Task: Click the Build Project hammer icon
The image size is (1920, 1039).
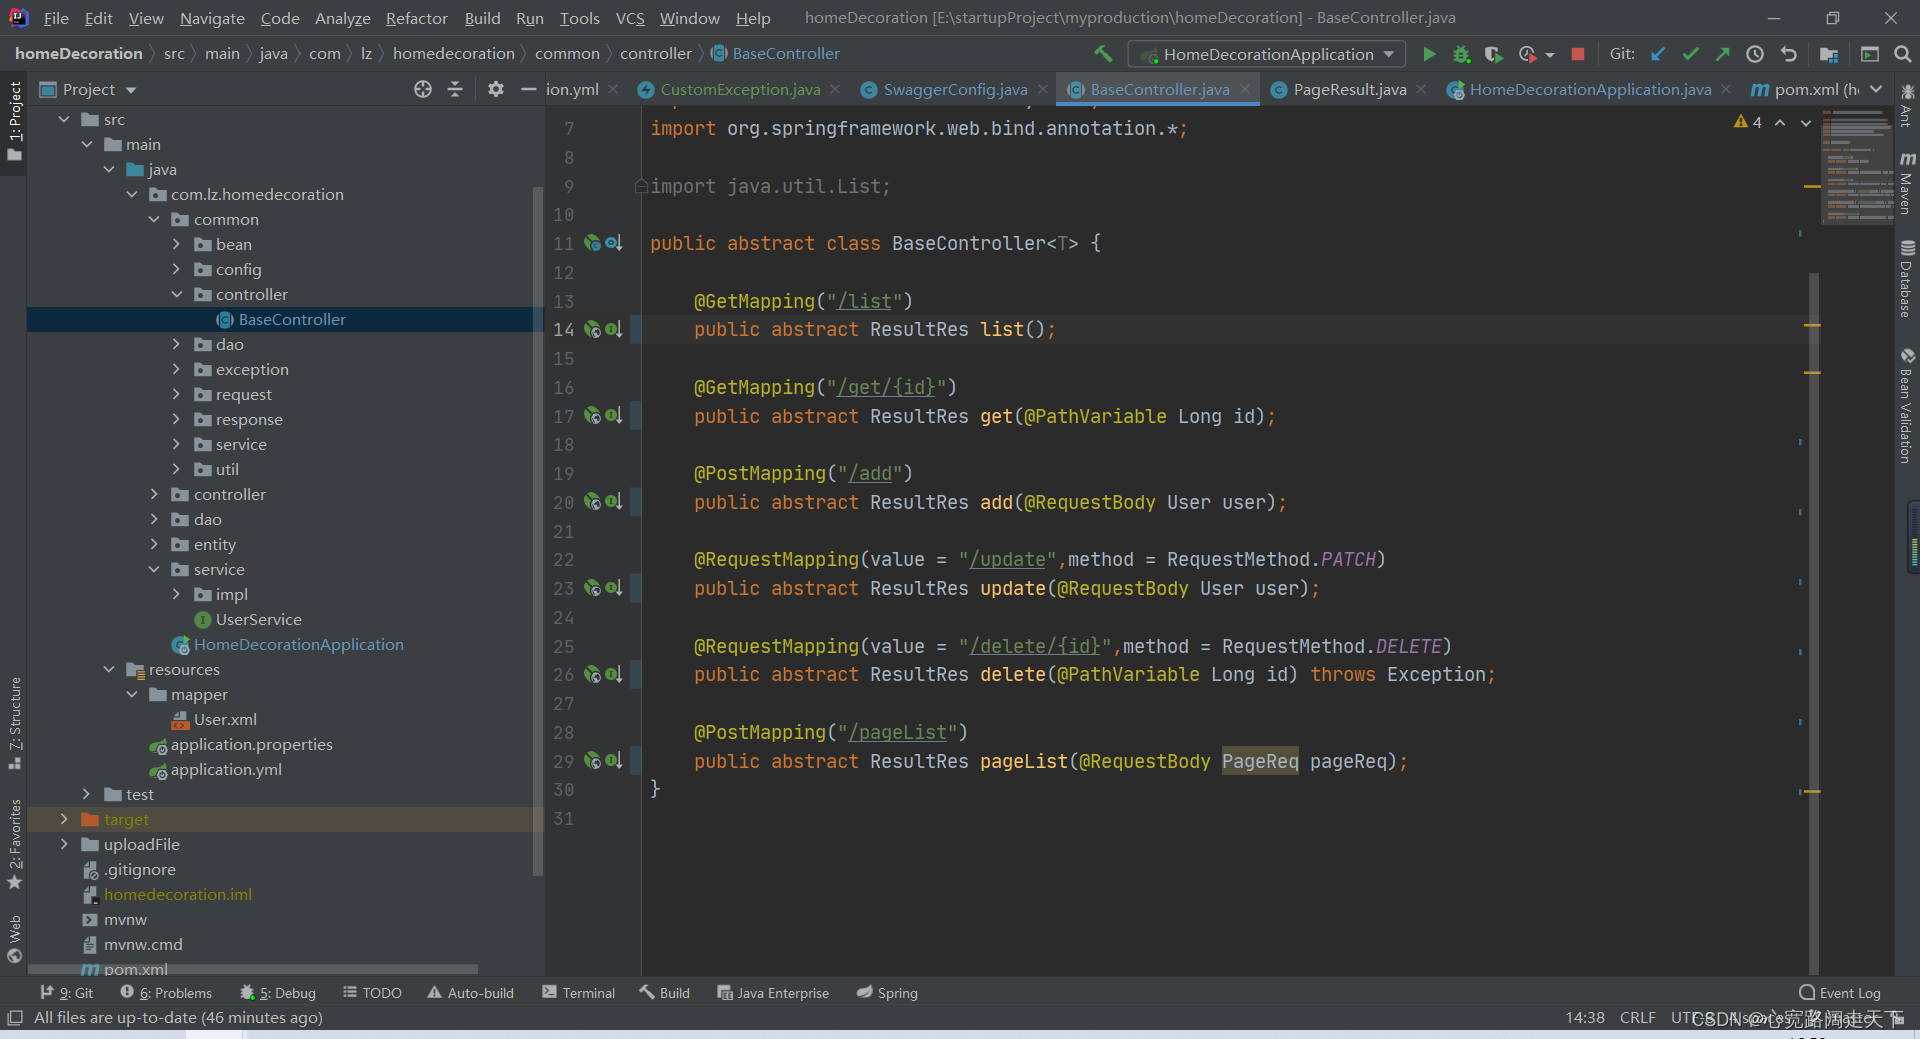Action: click(x=1103, y=54)
